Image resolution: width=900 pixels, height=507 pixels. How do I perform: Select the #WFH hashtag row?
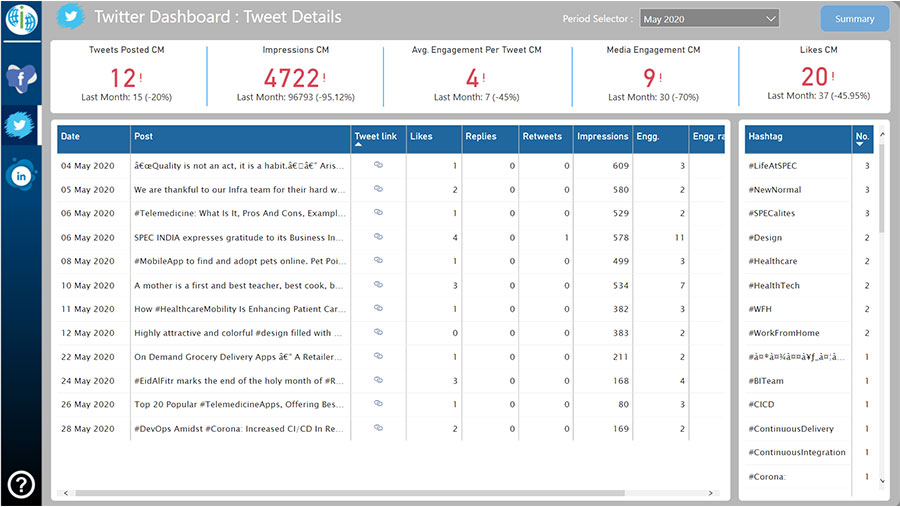click(809, 309)
